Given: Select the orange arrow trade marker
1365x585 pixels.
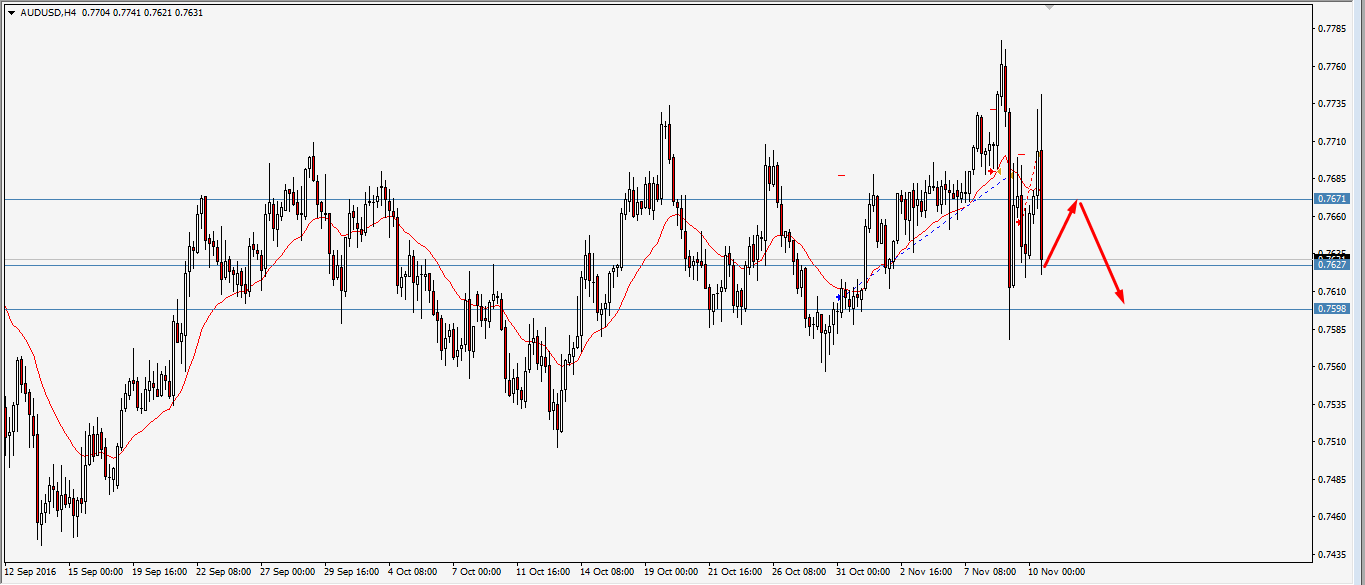Looking at the screenshot, I should (x=997, y=171).
